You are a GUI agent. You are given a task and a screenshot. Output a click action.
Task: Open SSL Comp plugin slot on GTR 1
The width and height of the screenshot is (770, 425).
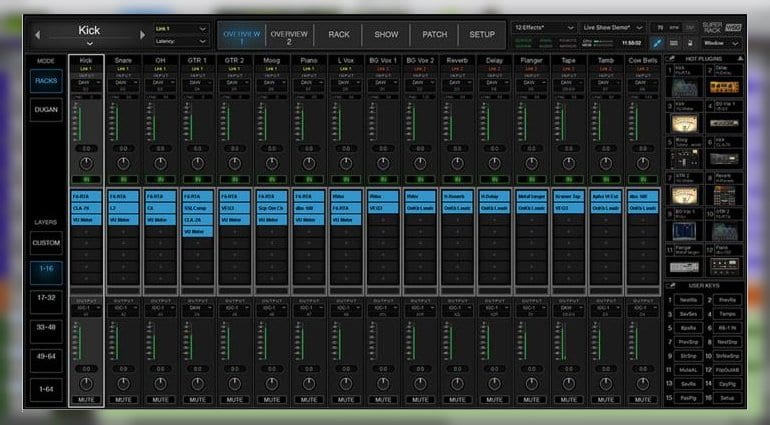click(x=197, y=208)
